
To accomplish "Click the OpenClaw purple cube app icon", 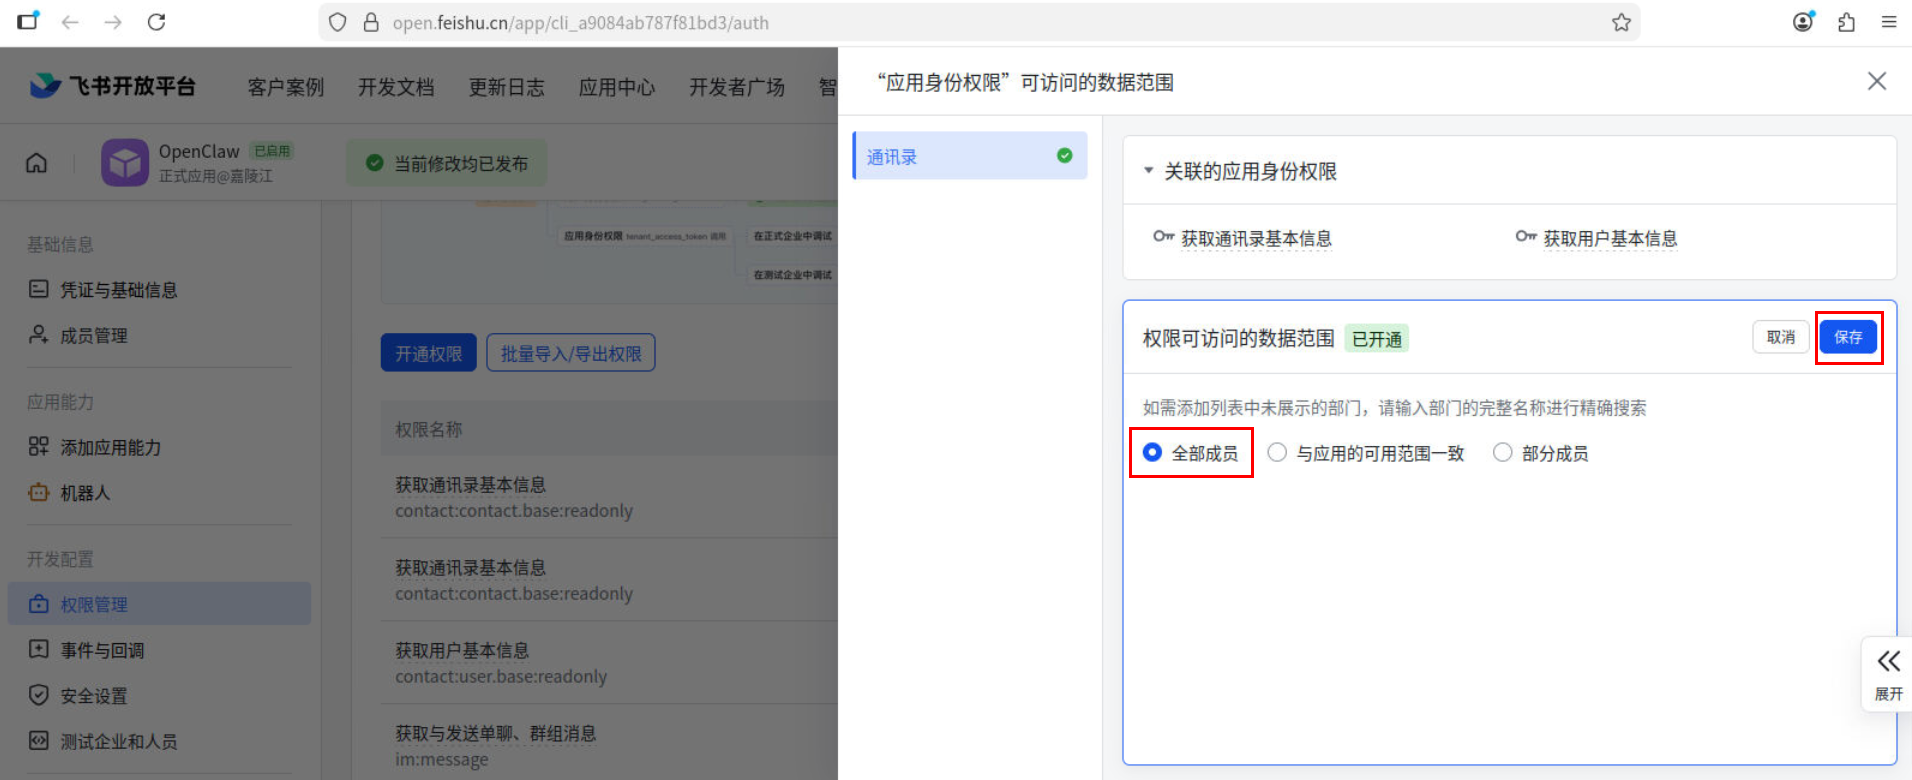I will pos(125,162).
